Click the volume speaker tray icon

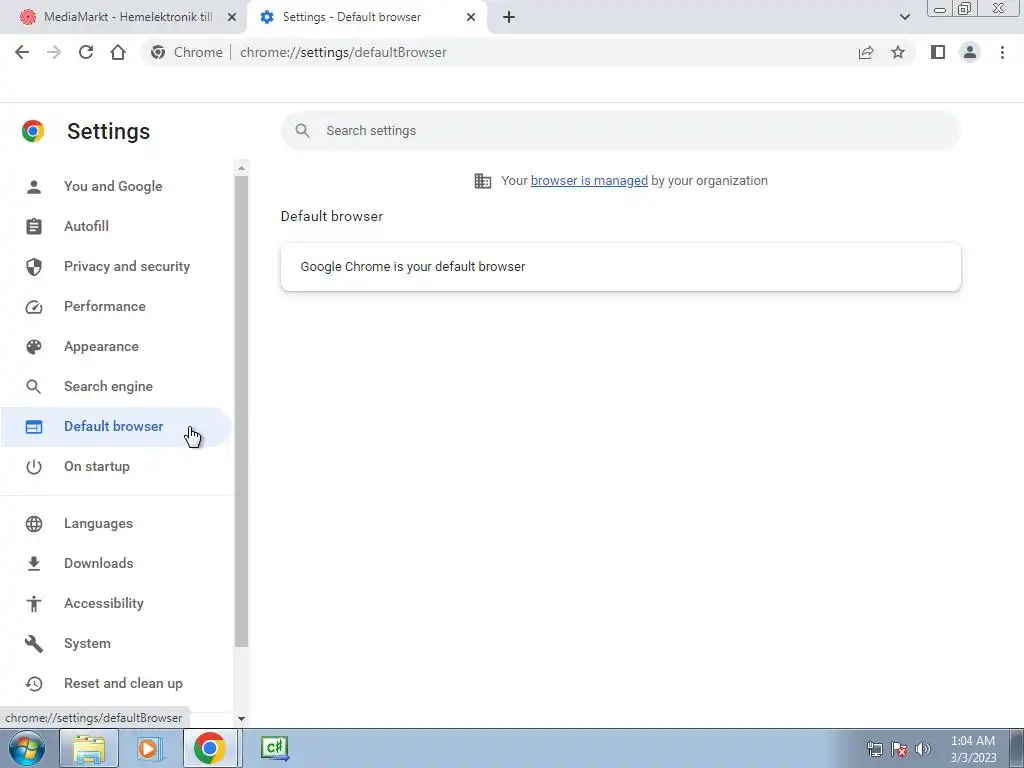(x=923, y=749)
